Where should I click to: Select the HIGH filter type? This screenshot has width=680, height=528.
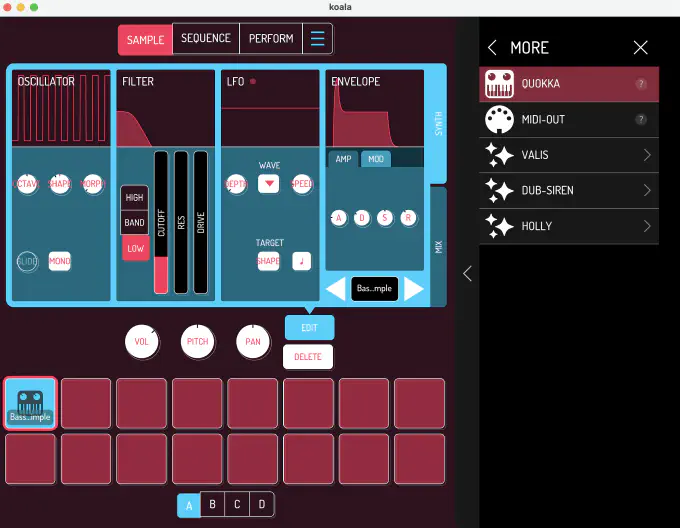(134, 198)
